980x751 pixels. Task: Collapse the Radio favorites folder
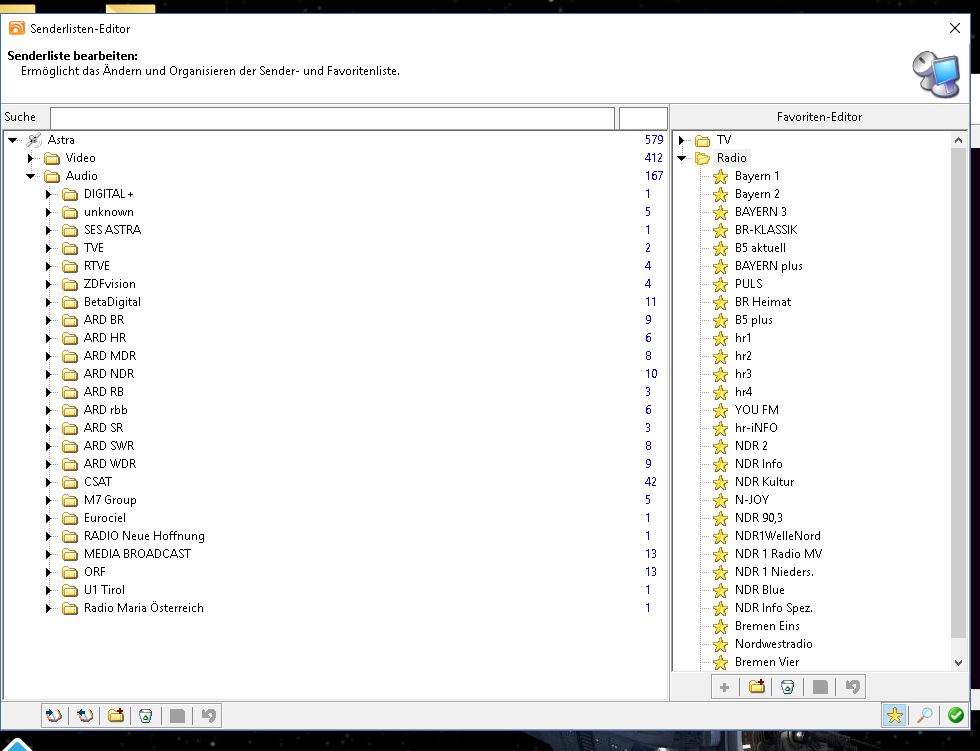point(682,158)
